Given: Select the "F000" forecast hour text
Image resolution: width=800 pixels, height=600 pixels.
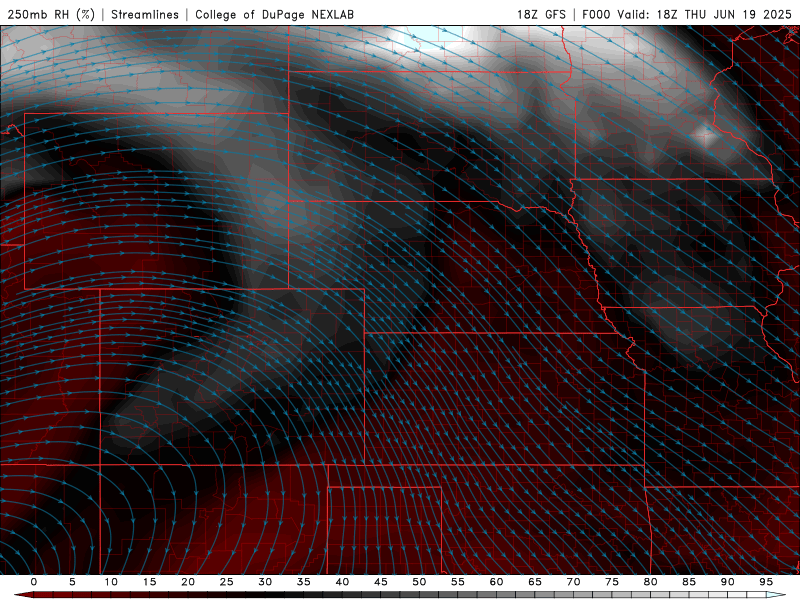Looking at the screenshot, I should click(596, 14).
